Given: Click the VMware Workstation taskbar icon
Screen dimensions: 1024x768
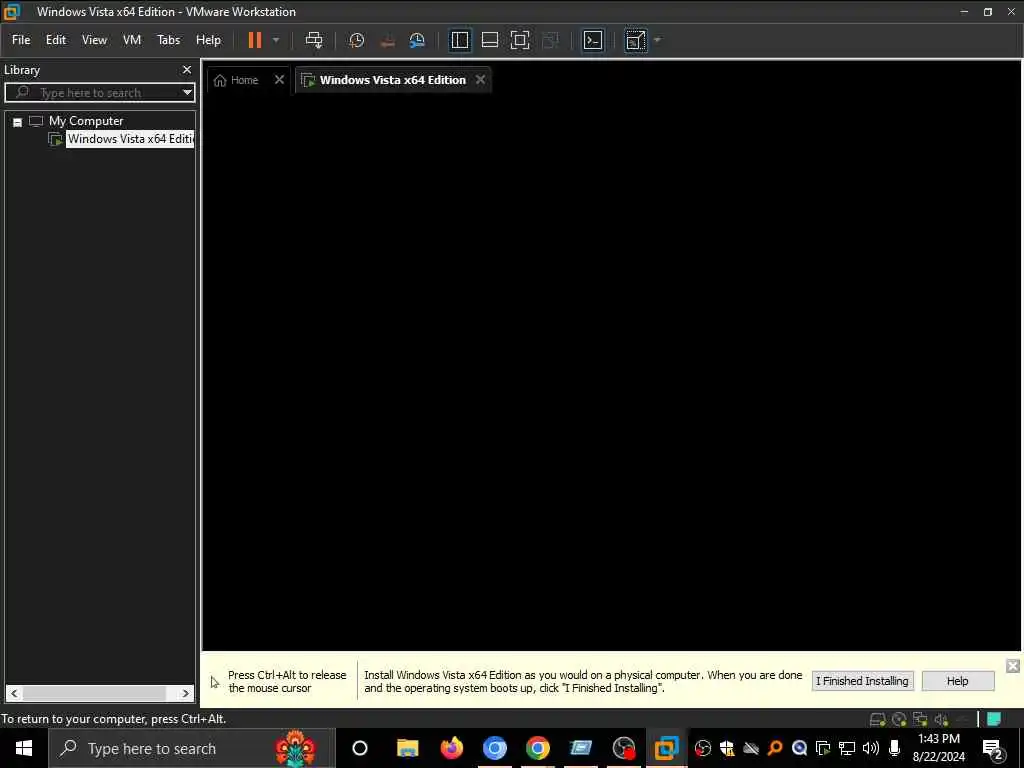Looking at the screenshot, I should (667, 748).
